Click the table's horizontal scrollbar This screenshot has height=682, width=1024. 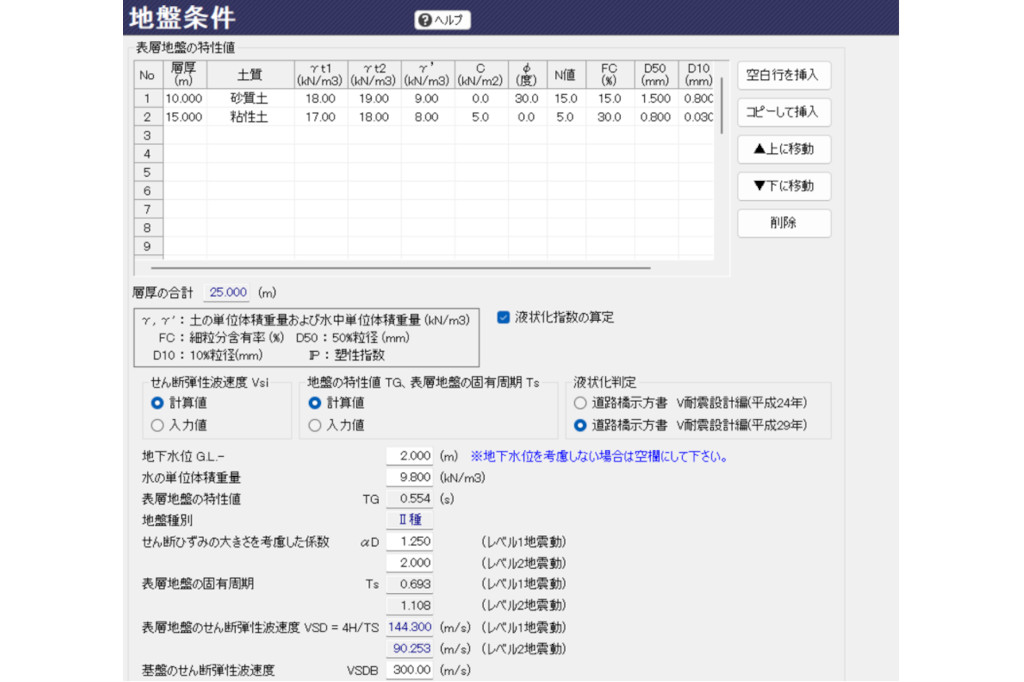point(400,268)
